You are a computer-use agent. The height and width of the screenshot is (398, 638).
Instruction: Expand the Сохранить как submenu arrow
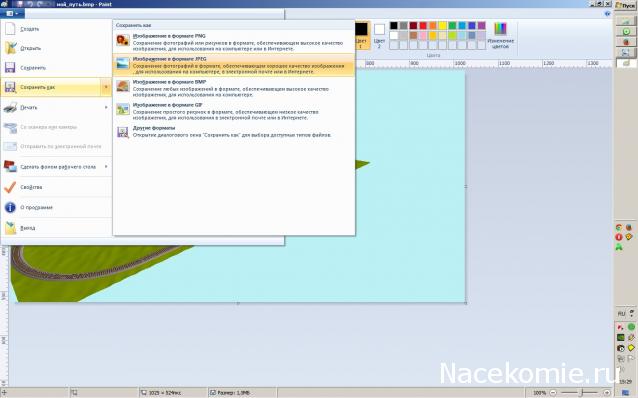point(106,87)
